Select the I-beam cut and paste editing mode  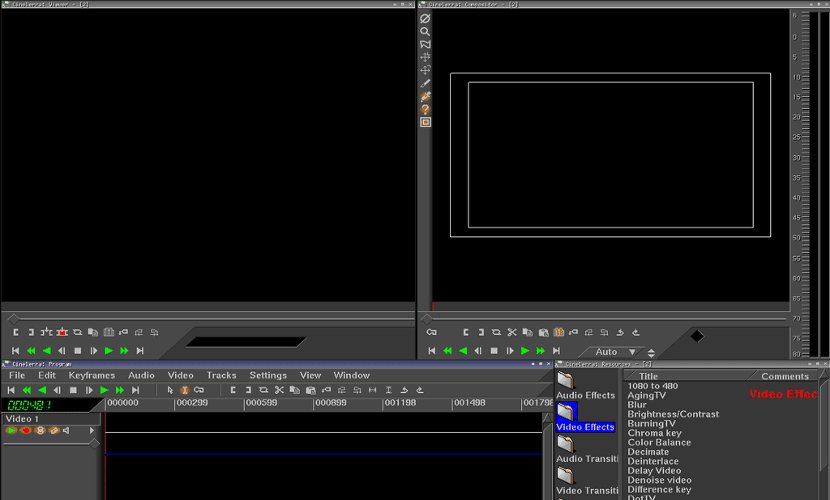pos(185,390)
